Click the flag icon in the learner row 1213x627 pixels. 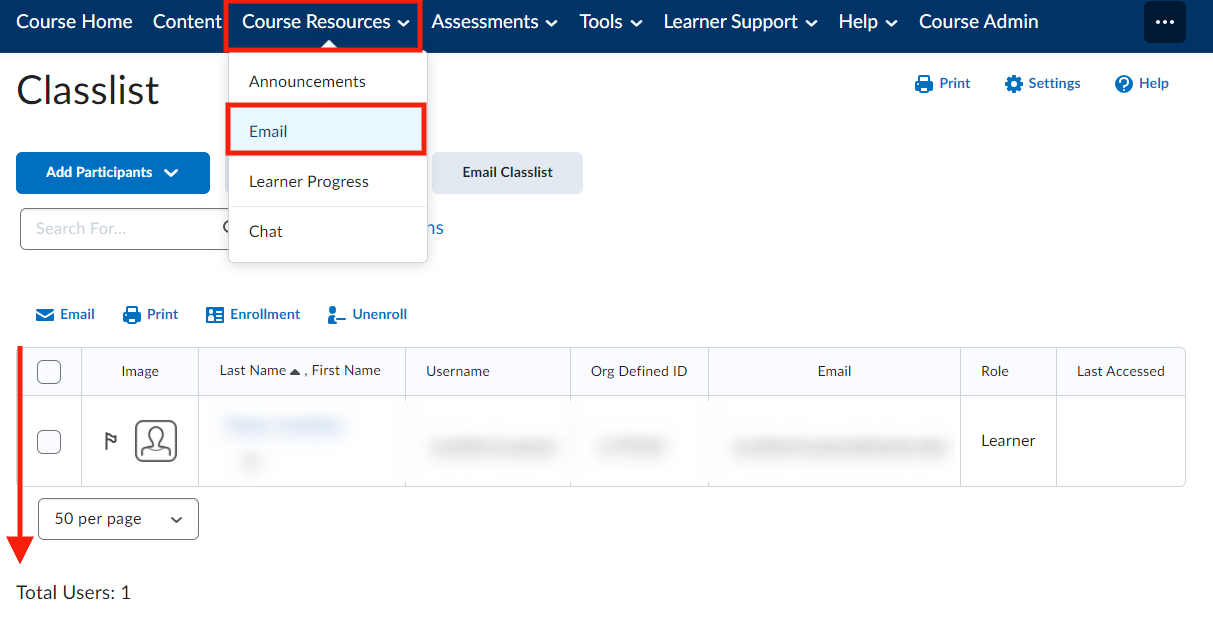click(x=111, y=441)
